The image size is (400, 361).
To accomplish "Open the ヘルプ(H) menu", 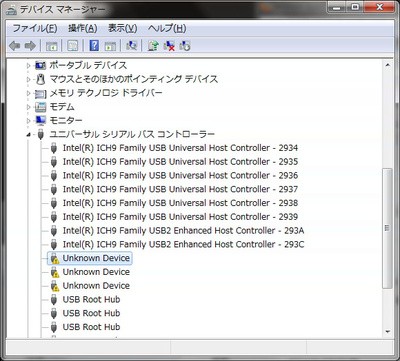I will tap(167, 28).
